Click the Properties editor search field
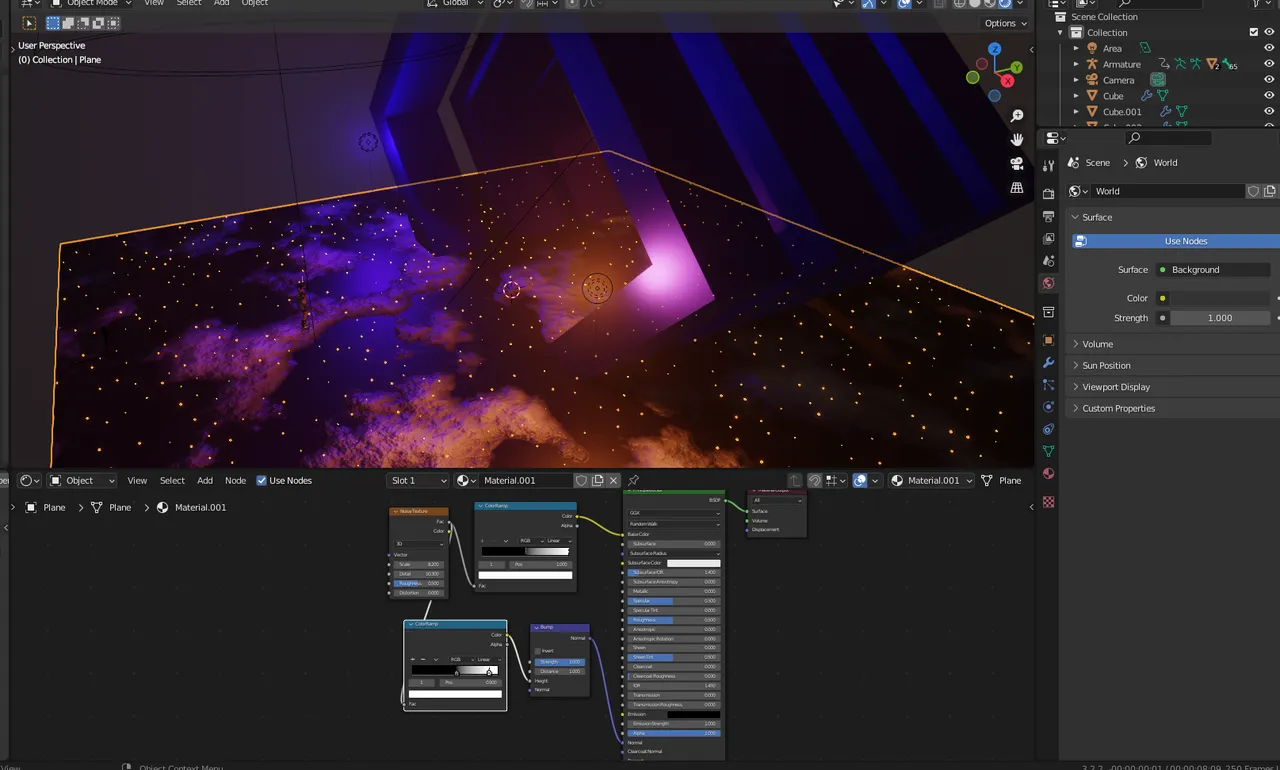 point(1168,138)
